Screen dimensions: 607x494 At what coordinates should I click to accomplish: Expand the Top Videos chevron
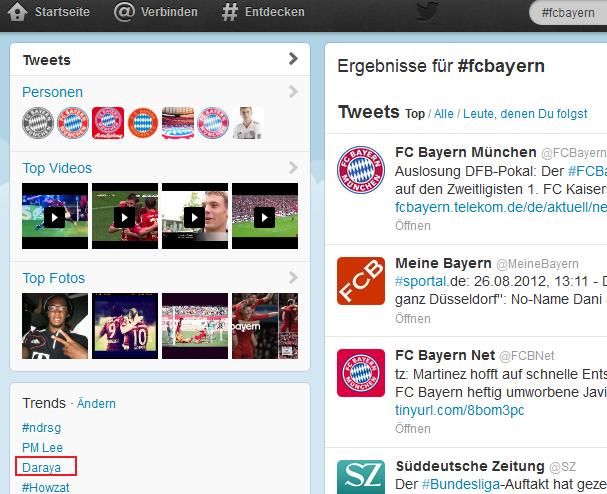(293, 168)
